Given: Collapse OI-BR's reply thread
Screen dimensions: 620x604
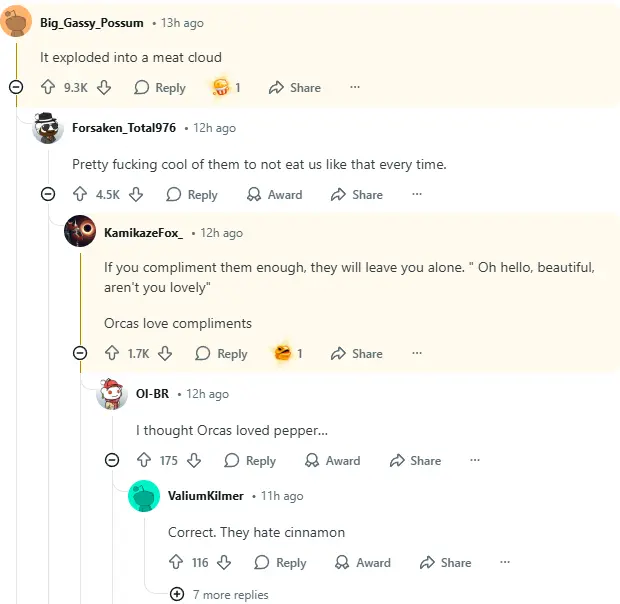Looking at the screenshot, I should 112,461.
